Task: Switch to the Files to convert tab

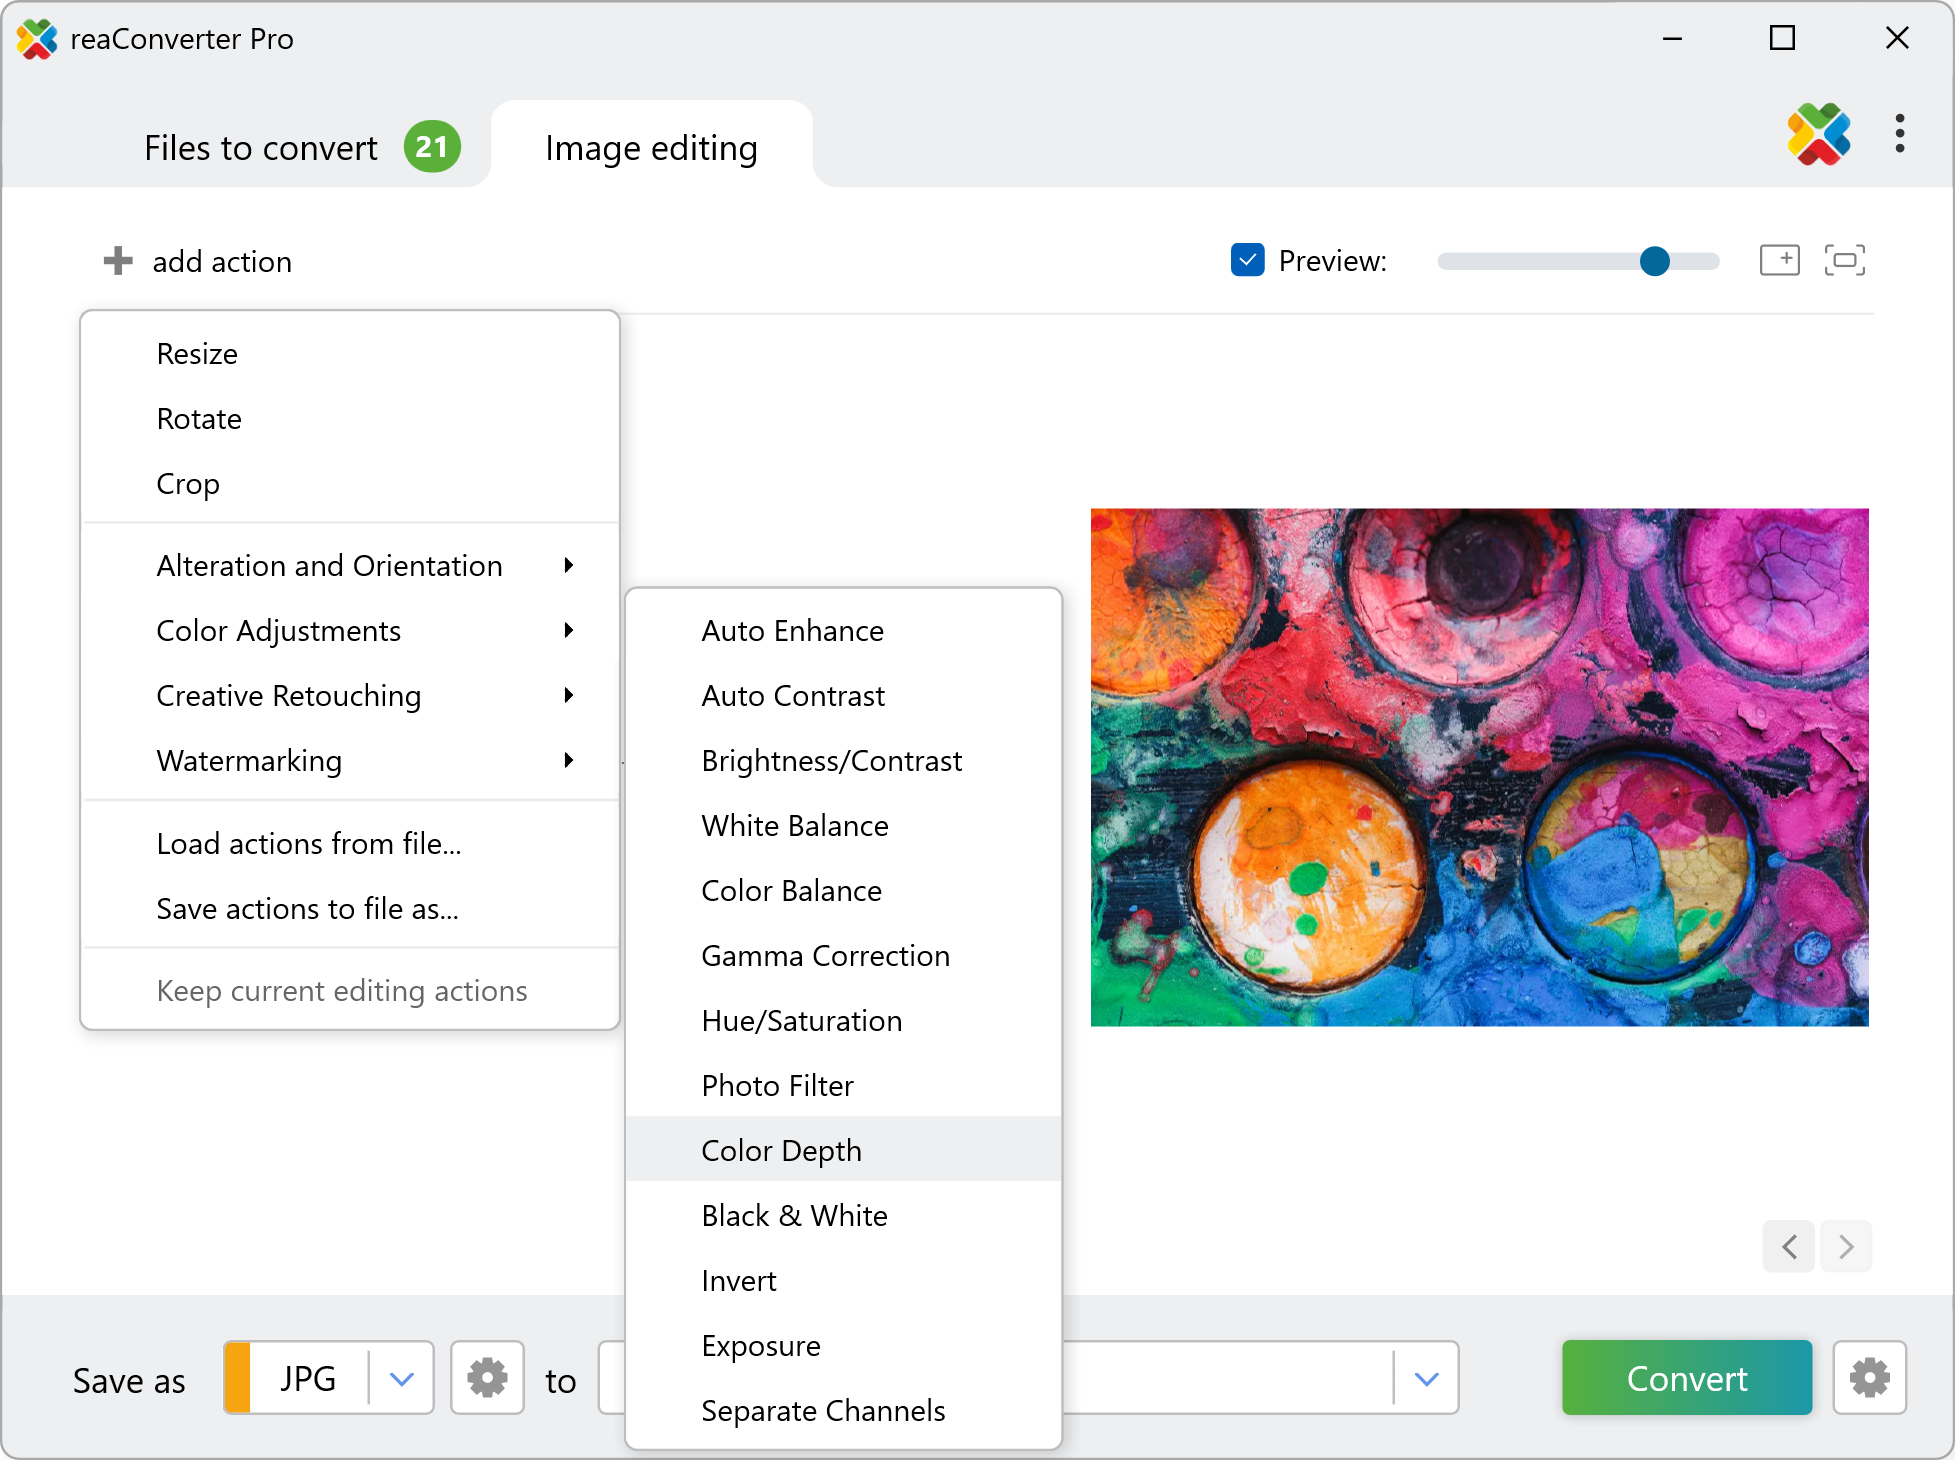Action: coord(262,148)
